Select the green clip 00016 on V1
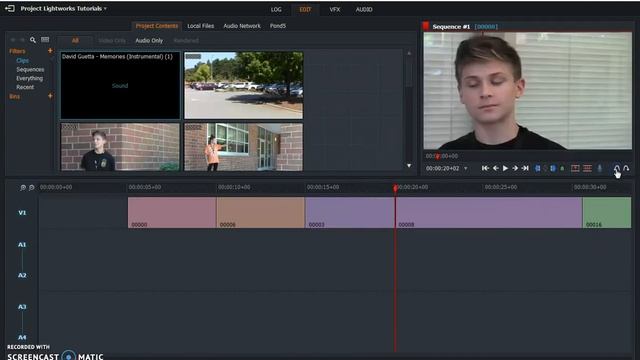The height and width of the screenshot is (360, 640). point(607,213)
